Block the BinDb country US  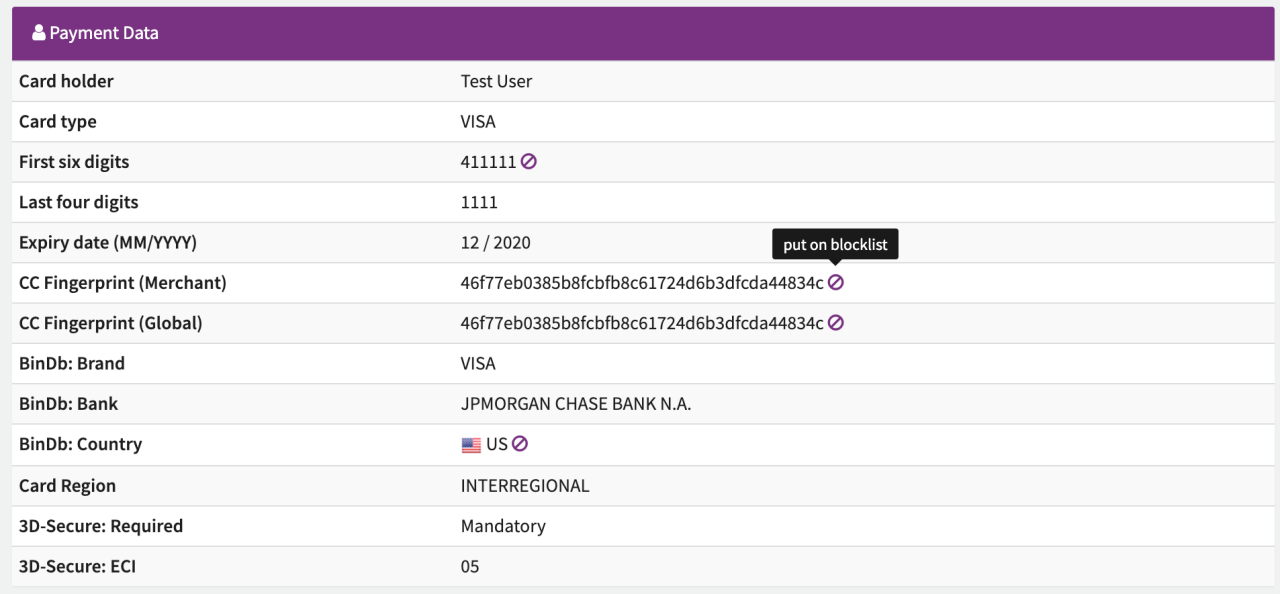pyautogui.click(x=520, y=444)
